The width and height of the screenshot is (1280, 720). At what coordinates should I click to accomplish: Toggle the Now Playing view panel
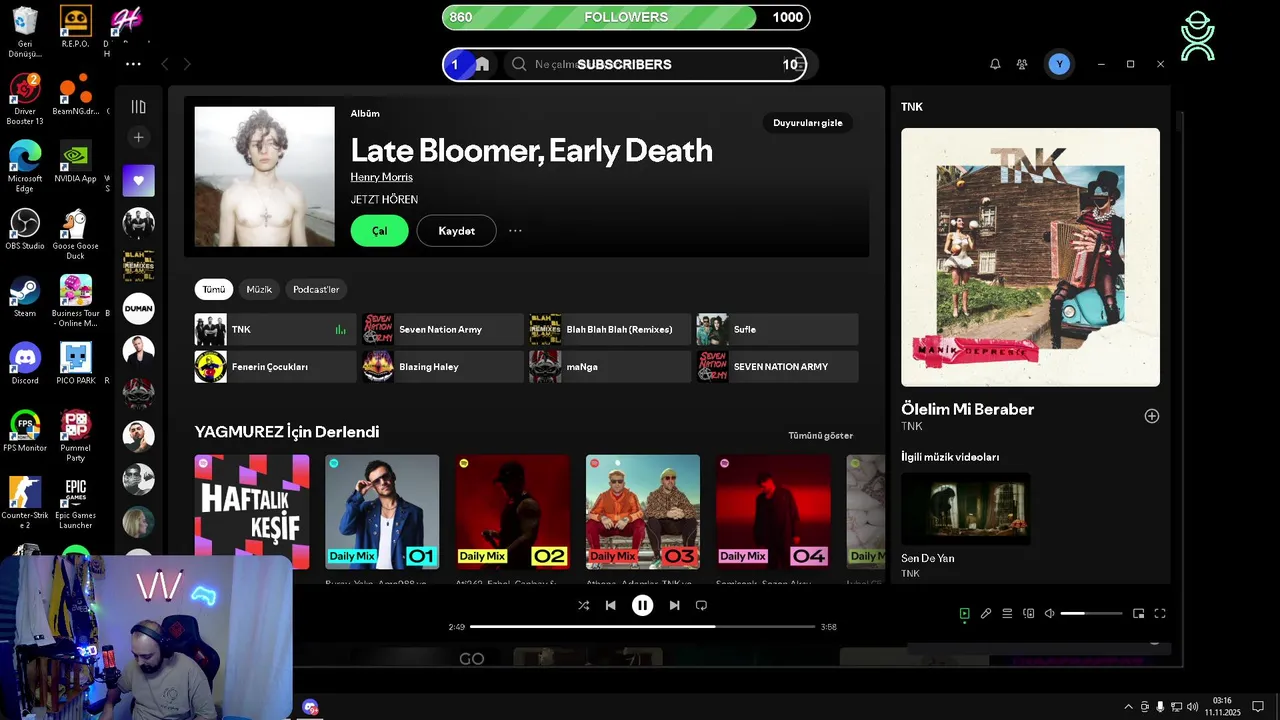(964, 613)
